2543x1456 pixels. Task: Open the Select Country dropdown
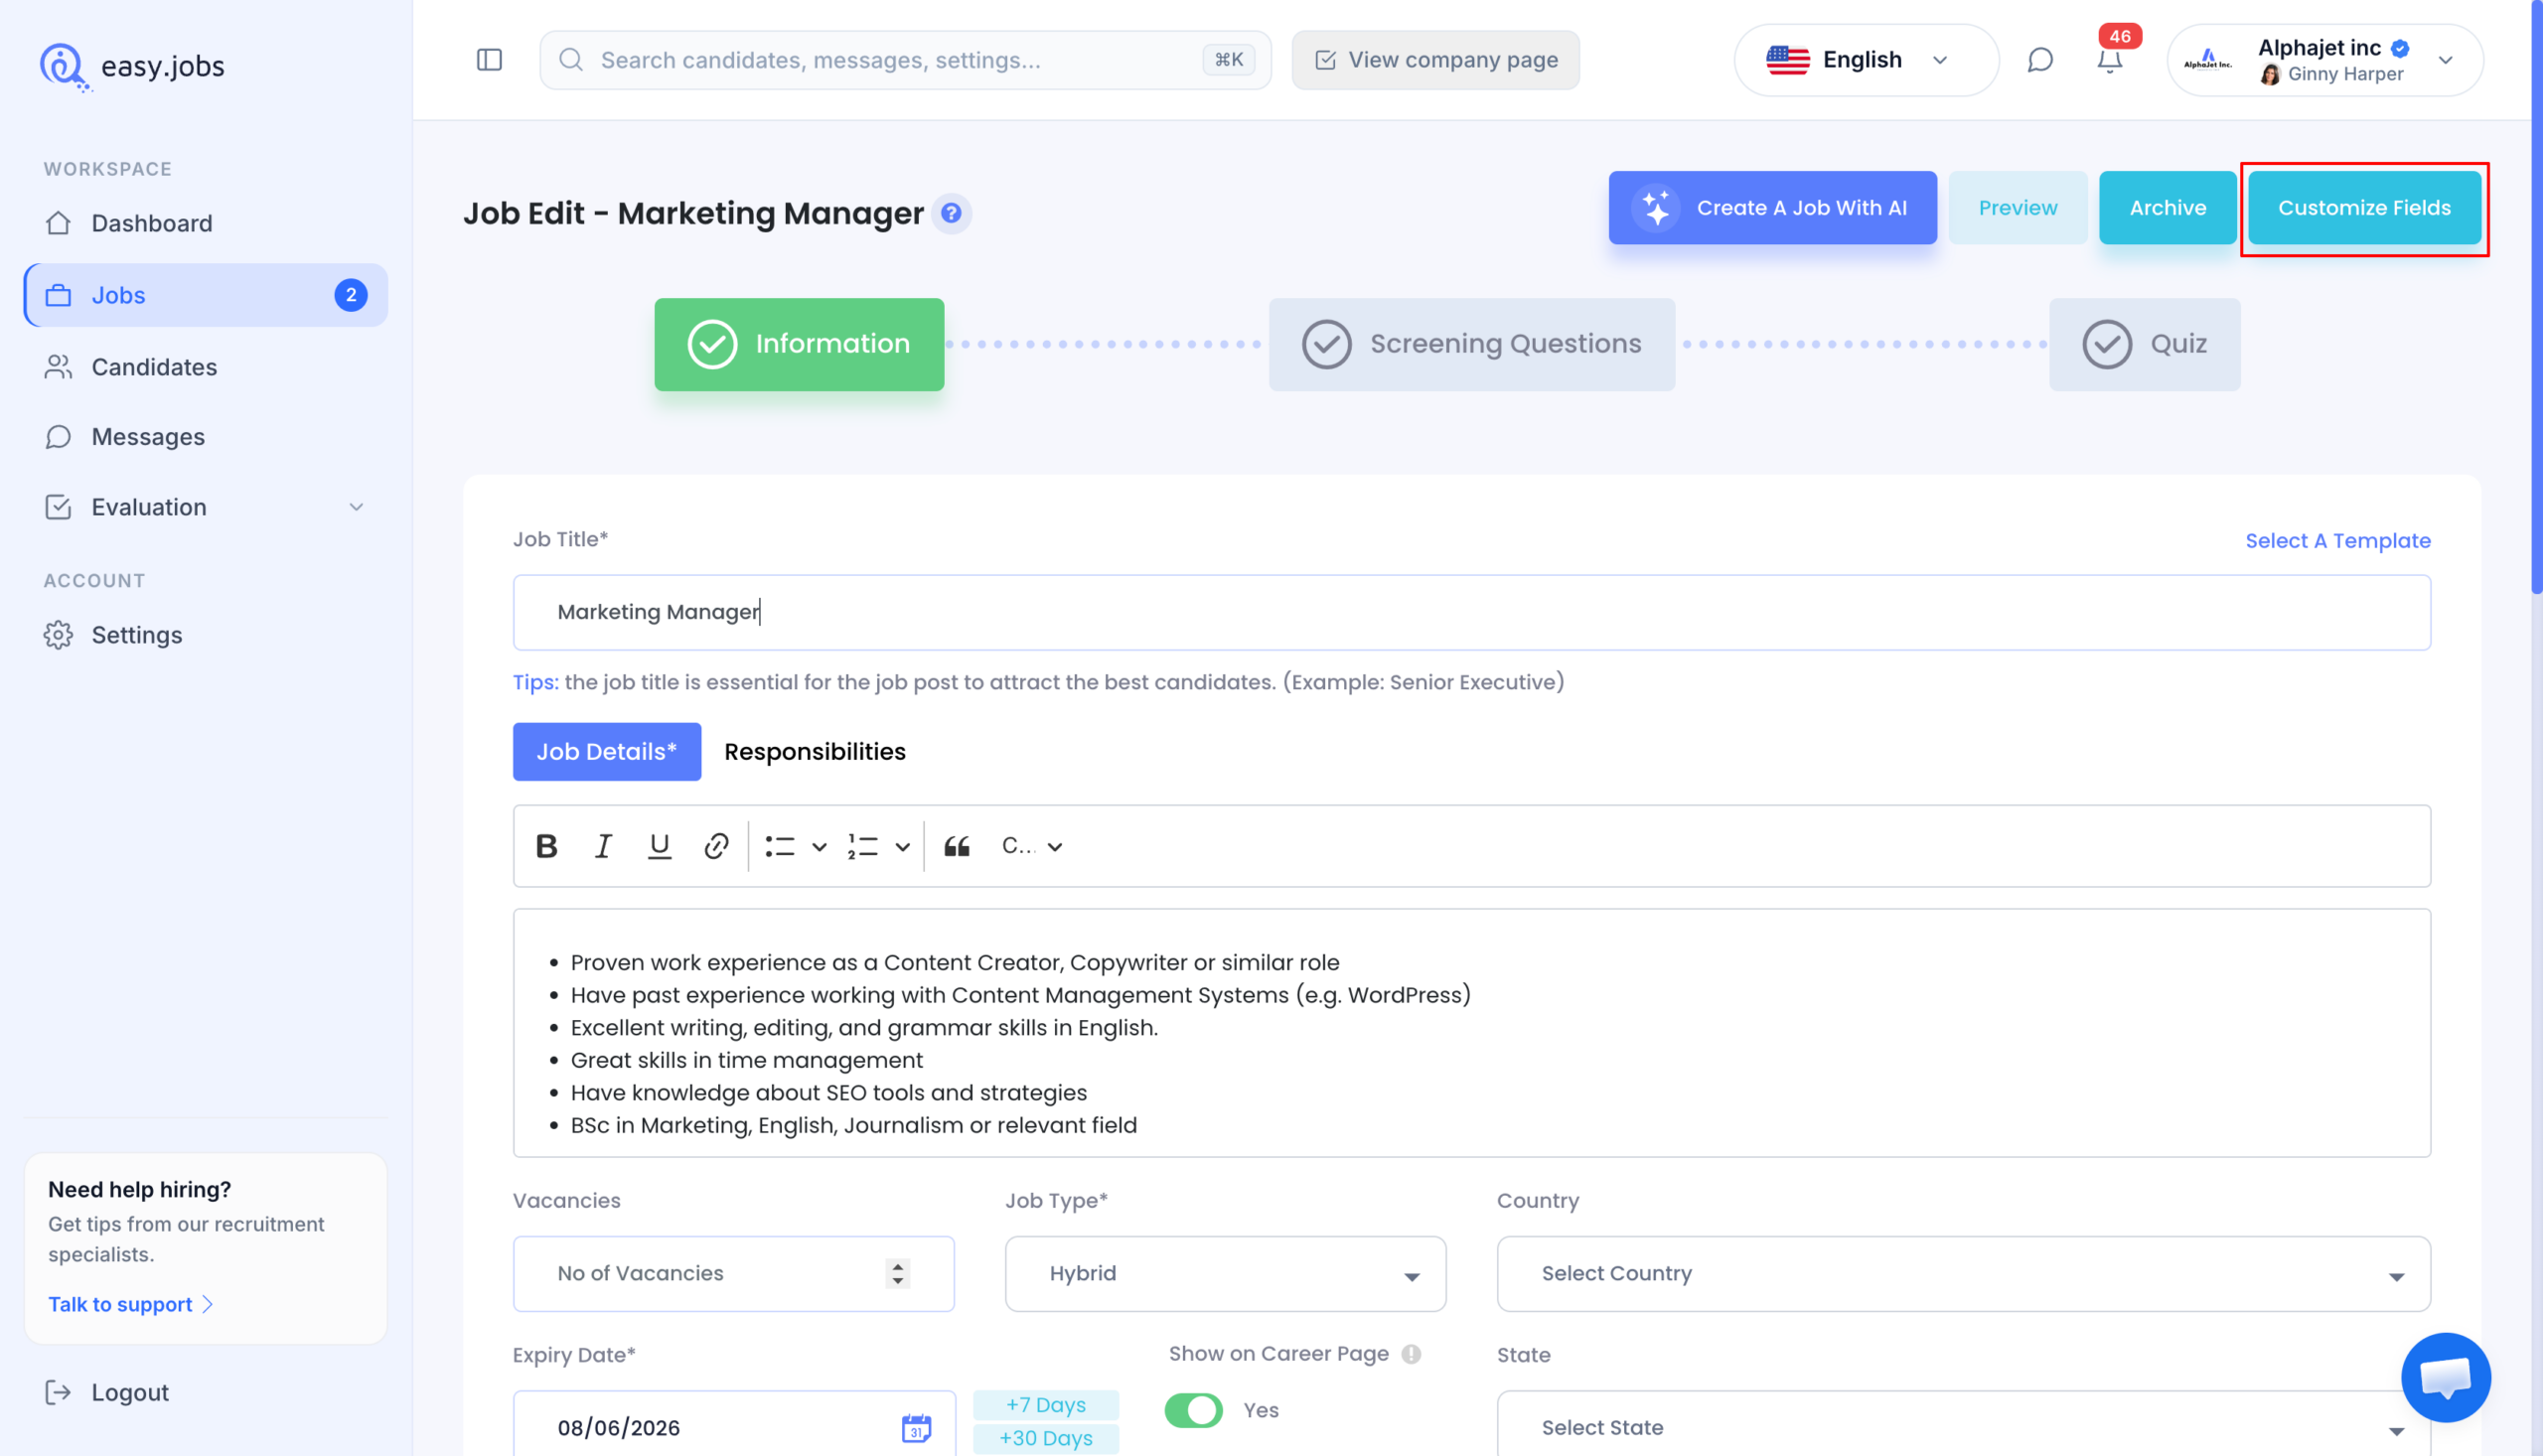tap(1963, 1274)
